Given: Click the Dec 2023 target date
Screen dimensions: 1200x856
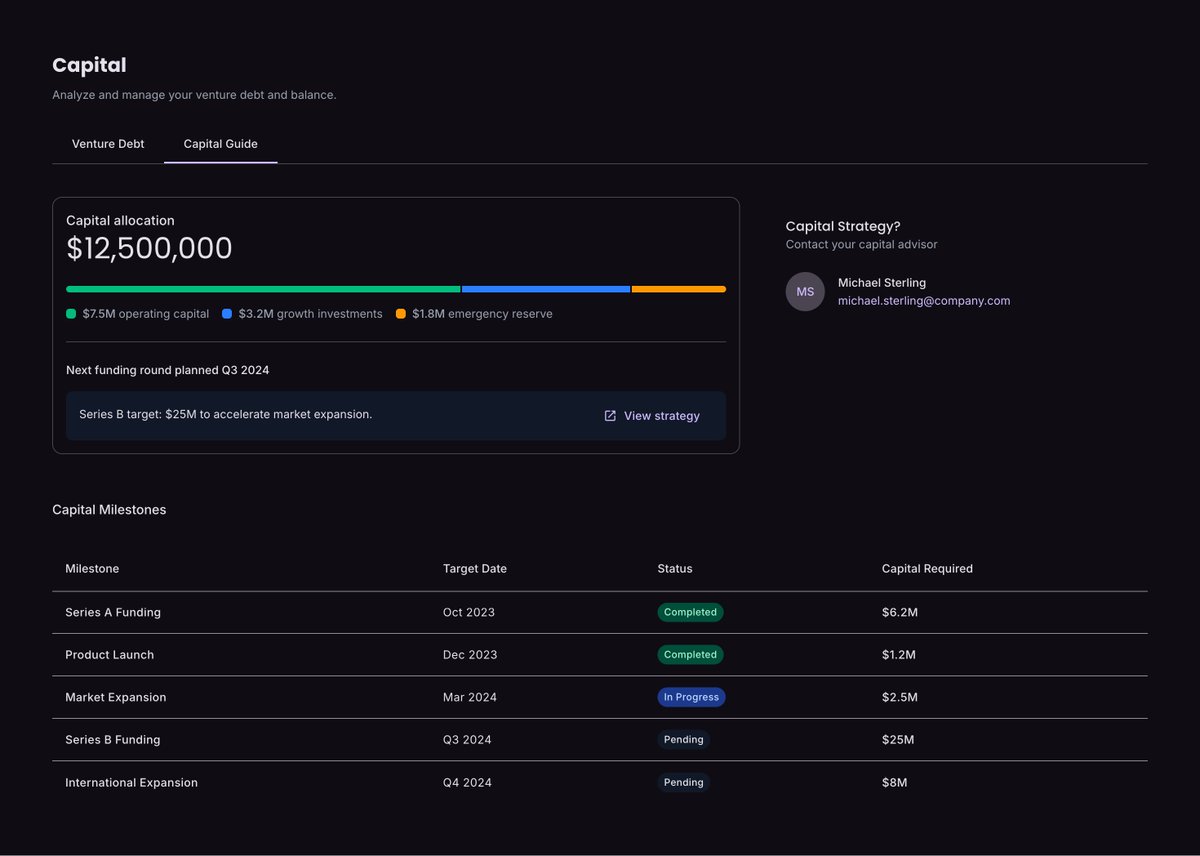Looking at the screenshot, I should tap(470, 655).
